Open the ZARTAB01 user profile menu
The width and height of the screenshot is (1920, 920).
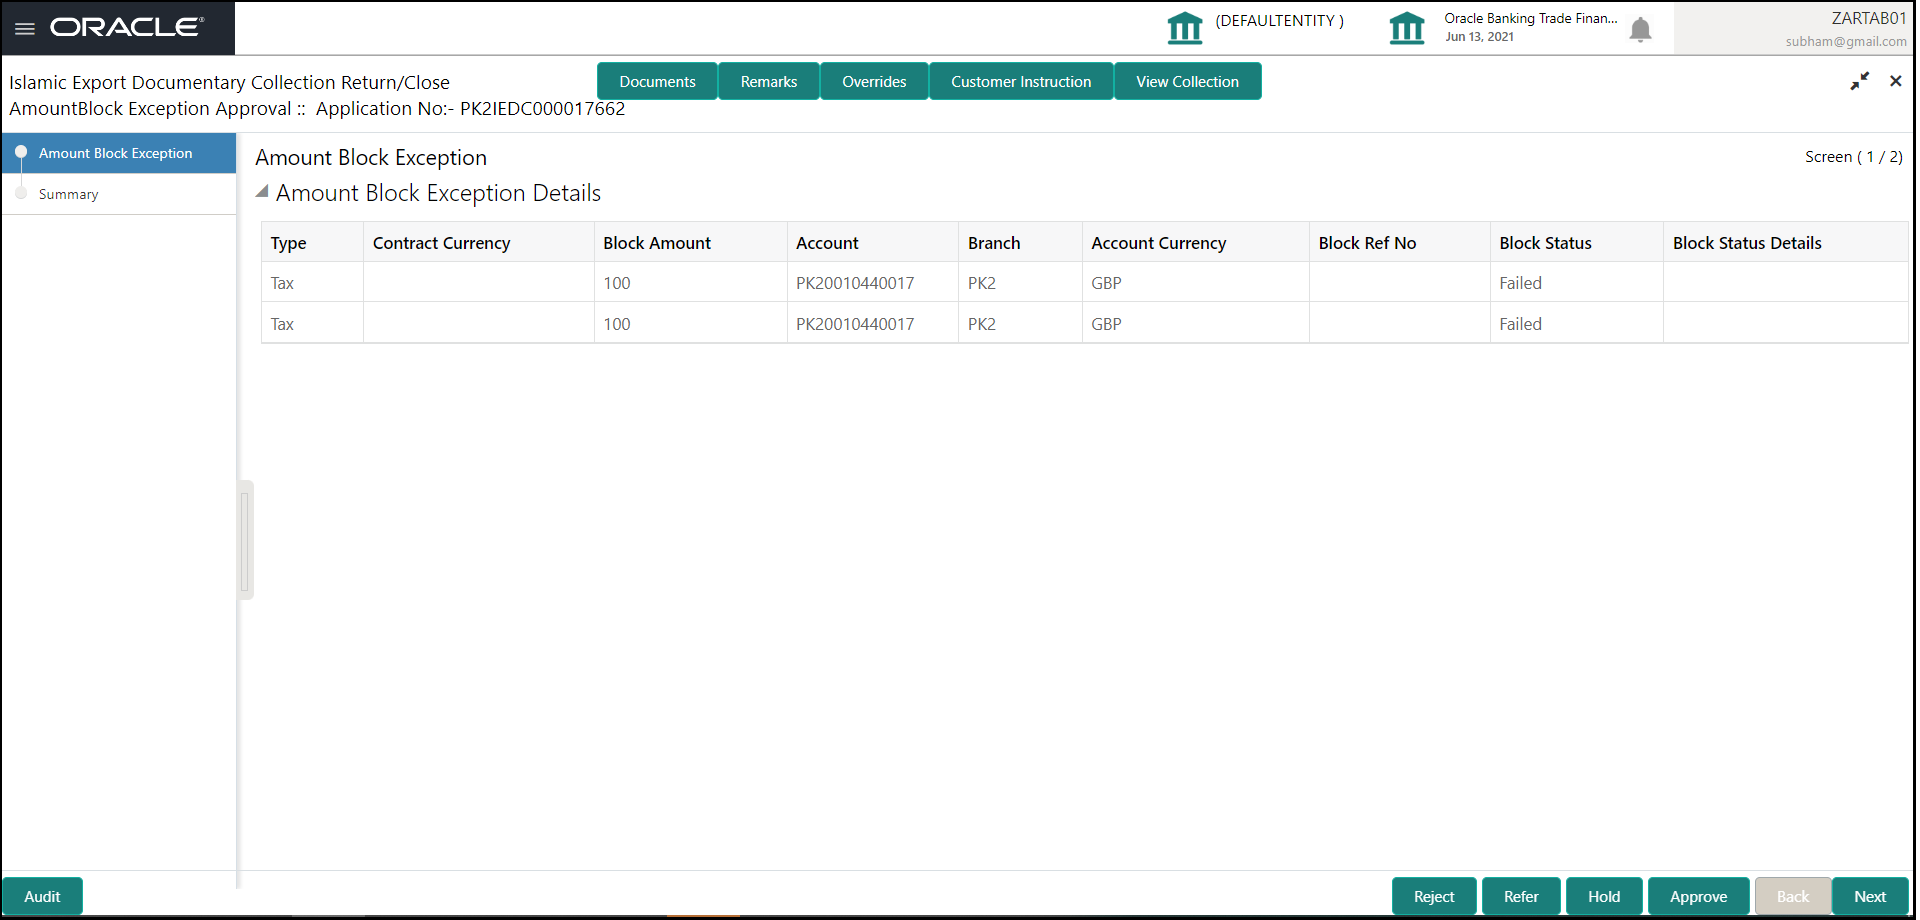(1845, 29)
